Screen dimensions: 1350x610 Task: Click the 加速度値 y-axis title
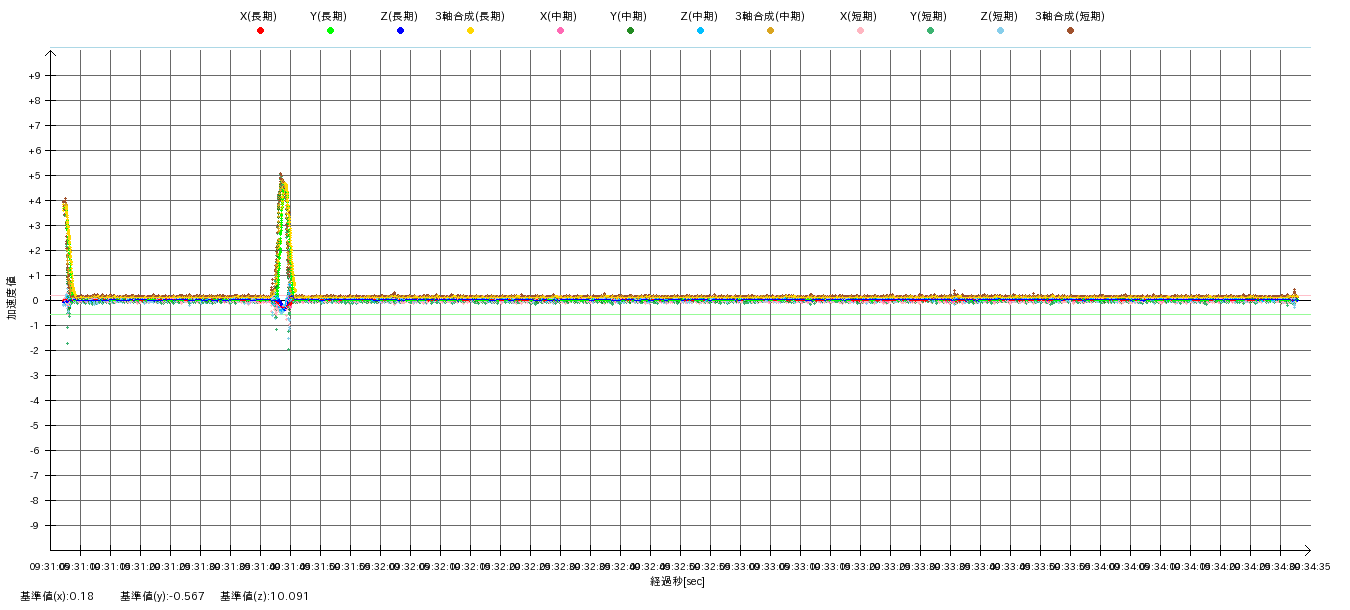[x=13, y=298]
